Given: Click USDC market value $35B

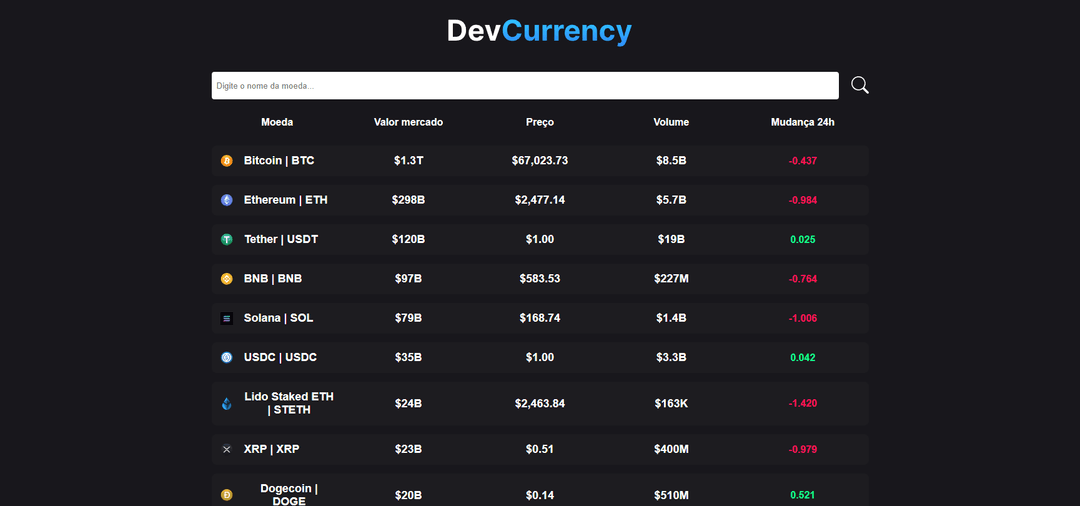Looking at the screenshot, I should tap(408, 357).
